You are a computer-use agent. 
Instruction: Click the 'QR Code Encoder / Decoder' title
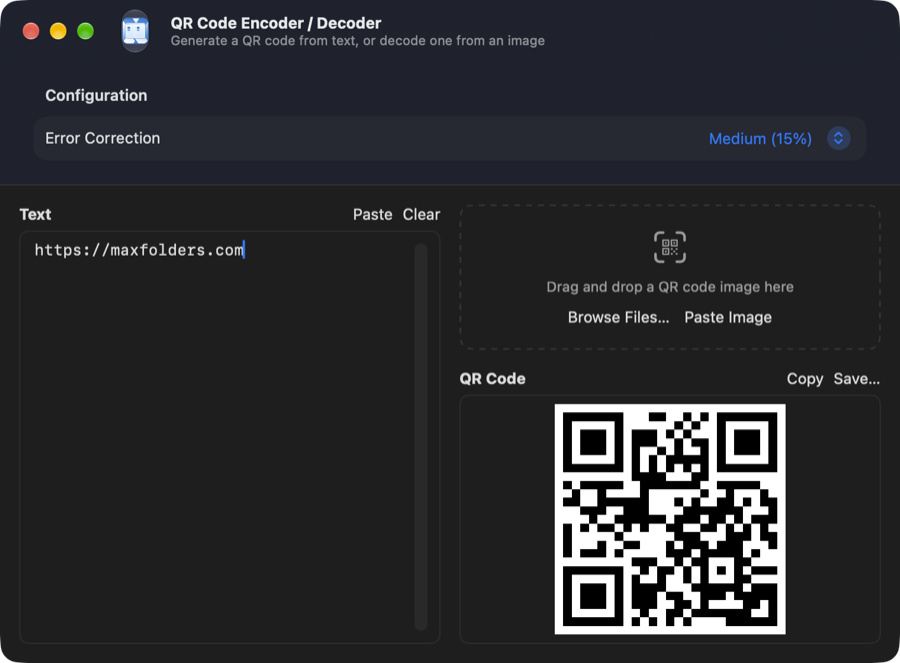(x=276, y=23)
